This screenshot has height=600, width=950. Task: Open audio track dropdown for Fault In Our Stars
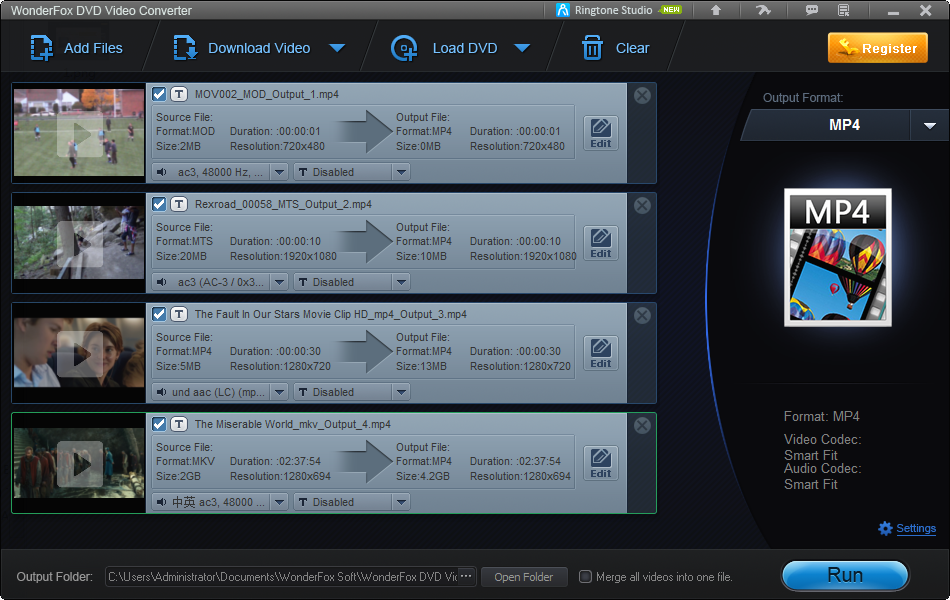click(279, 392)
